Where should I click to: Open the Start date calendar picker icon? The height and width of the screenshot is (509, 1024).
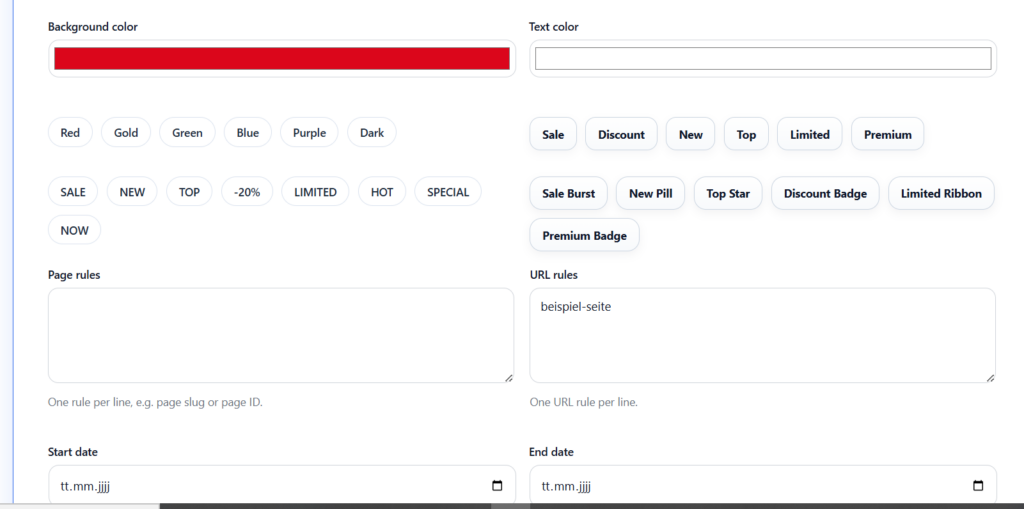tap(497, 486)
